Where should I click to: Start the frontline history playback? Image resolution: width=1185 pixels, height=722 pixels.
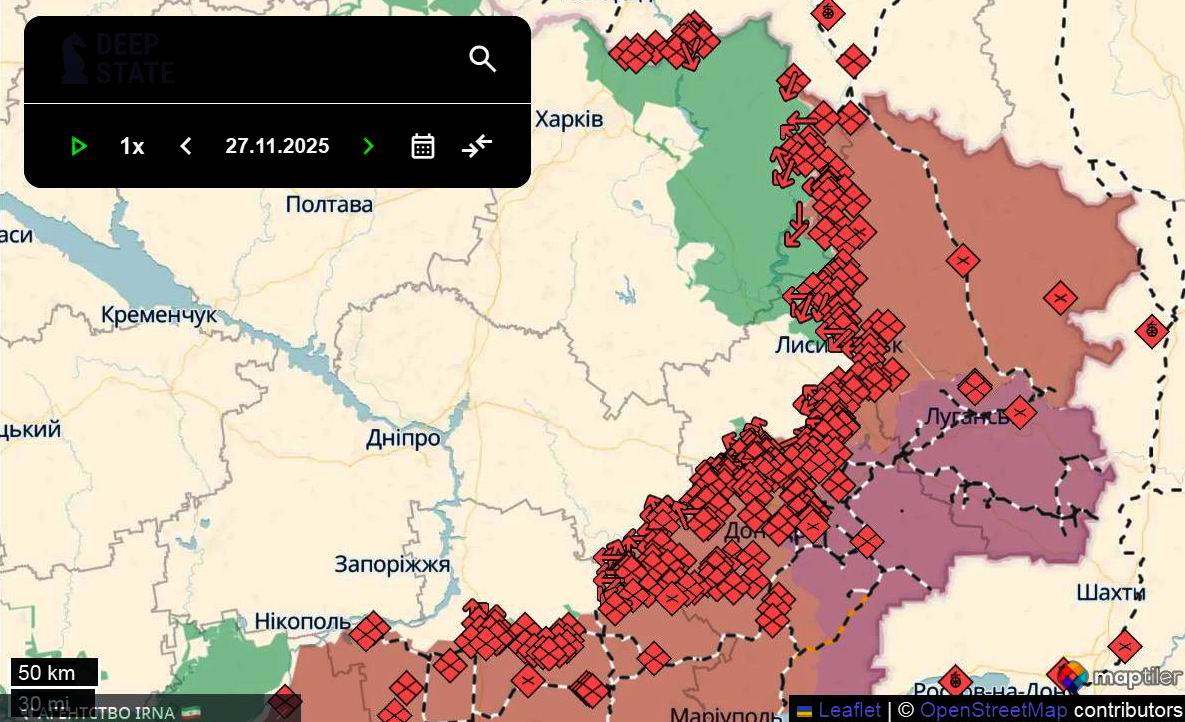point(78,146)
